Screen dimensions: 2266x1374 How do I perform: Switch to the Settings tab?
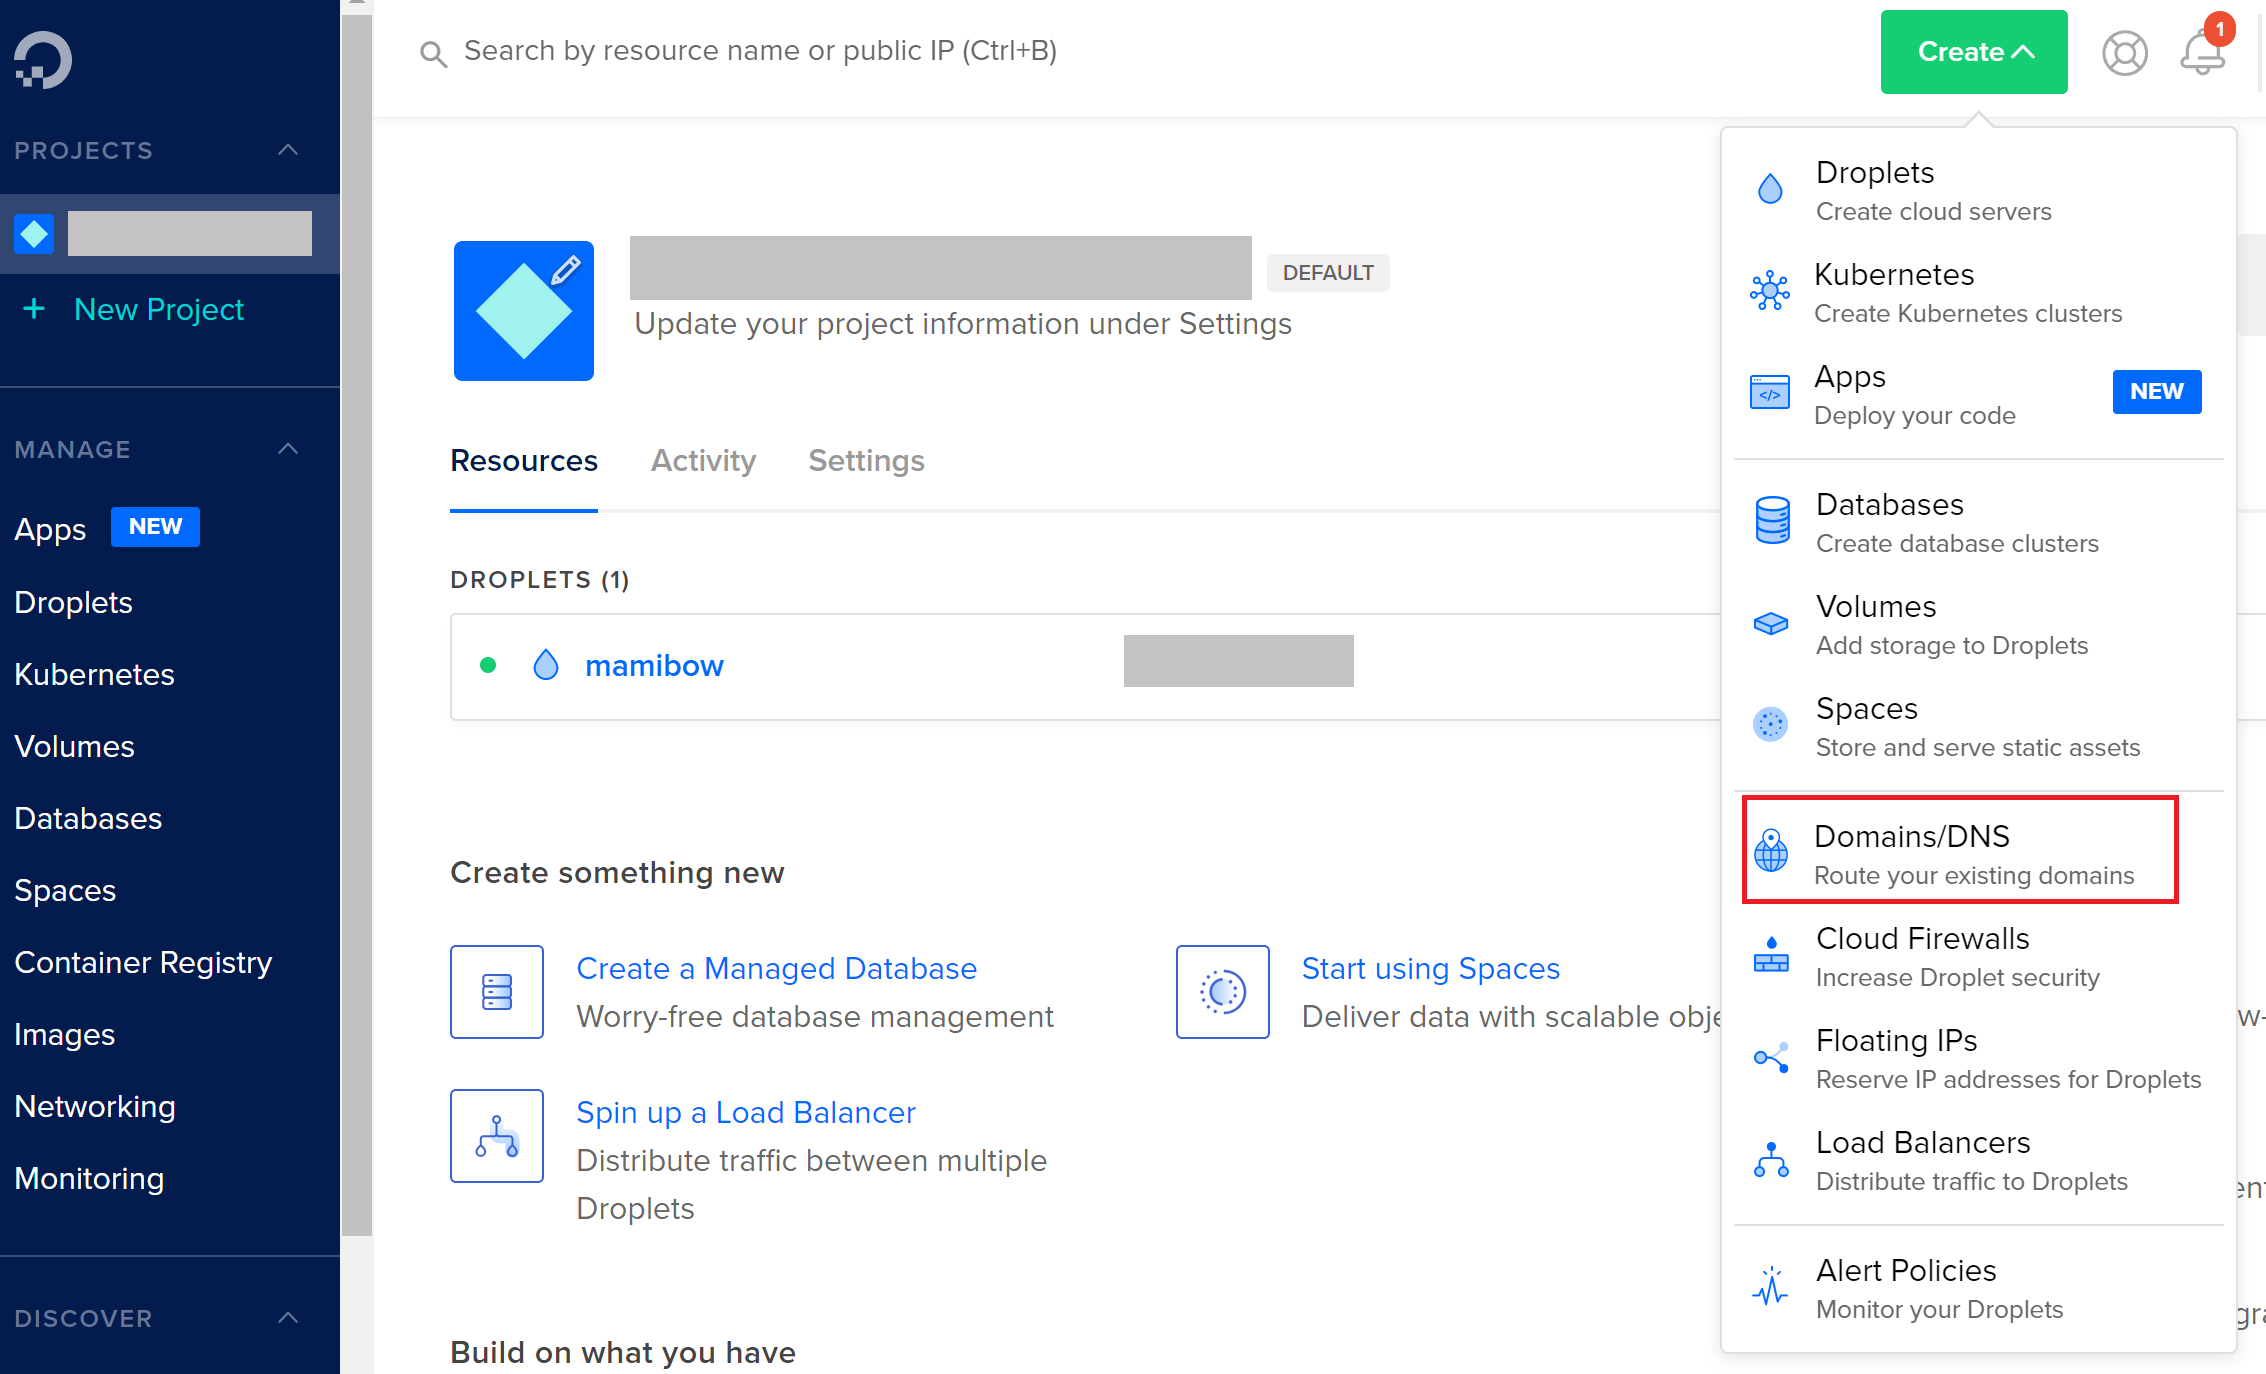click(x=866, y=461)
